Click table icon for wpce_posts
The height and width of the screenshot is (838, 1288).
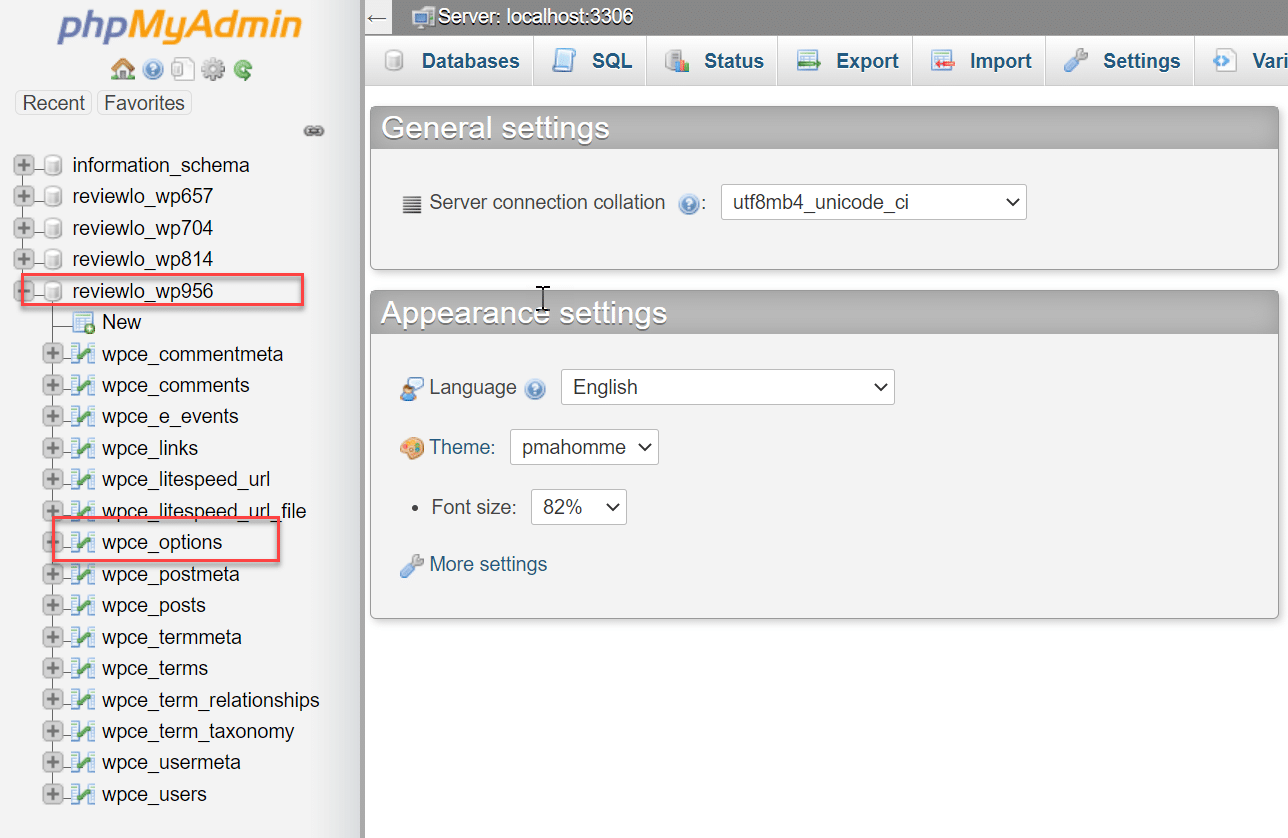click(83, 605)
